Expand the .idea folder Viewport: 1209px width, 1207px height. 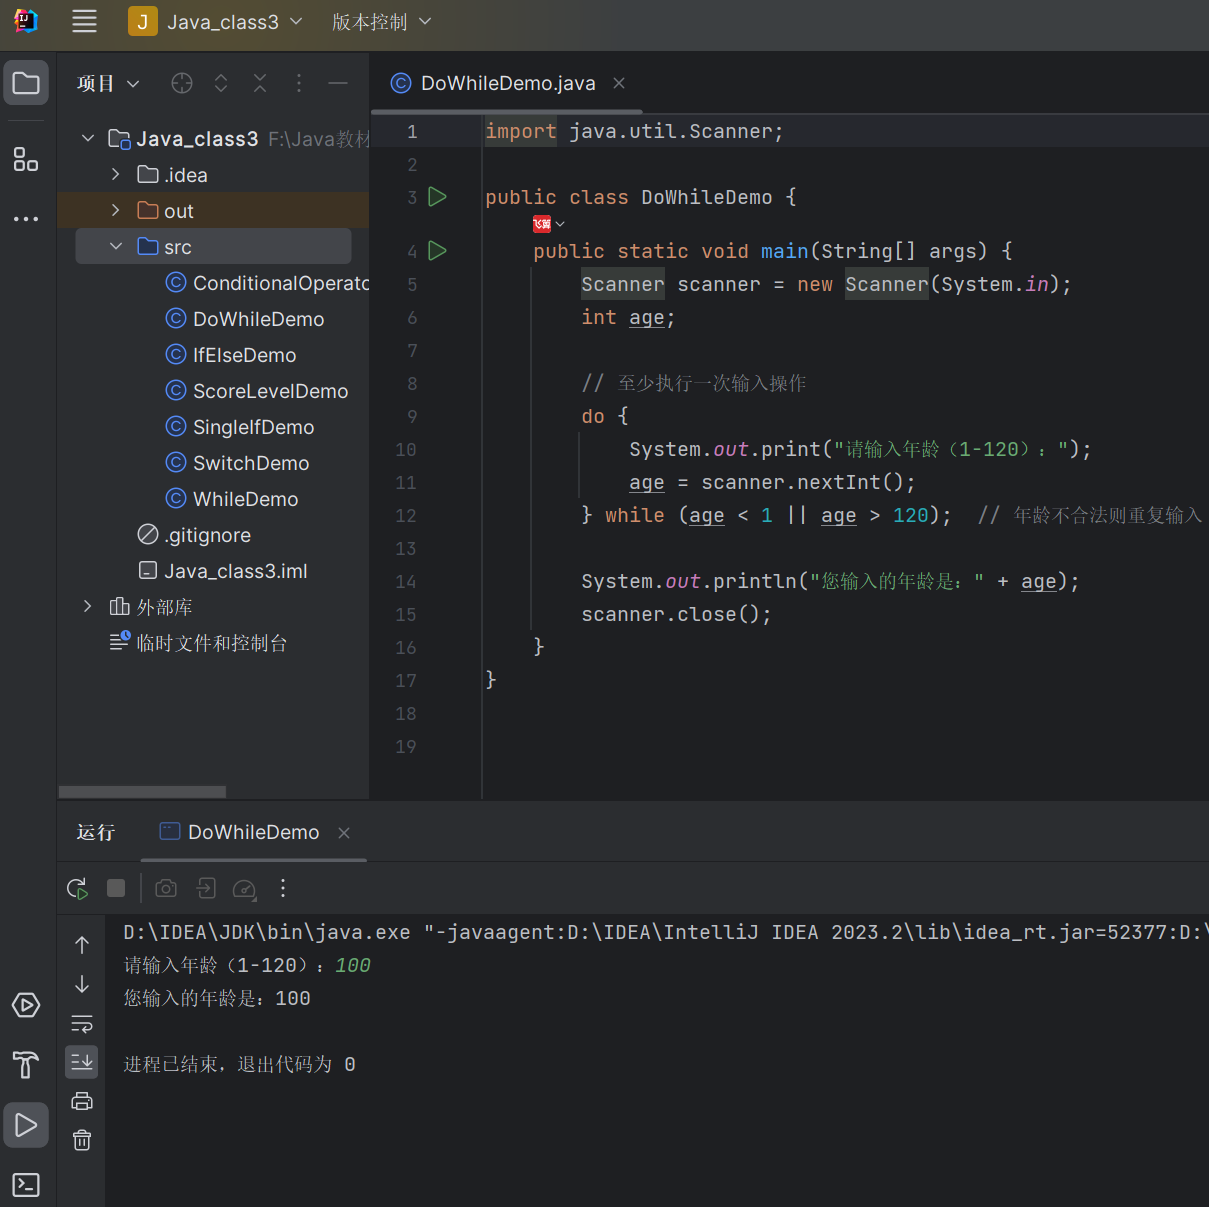click(x=115, y=175)
